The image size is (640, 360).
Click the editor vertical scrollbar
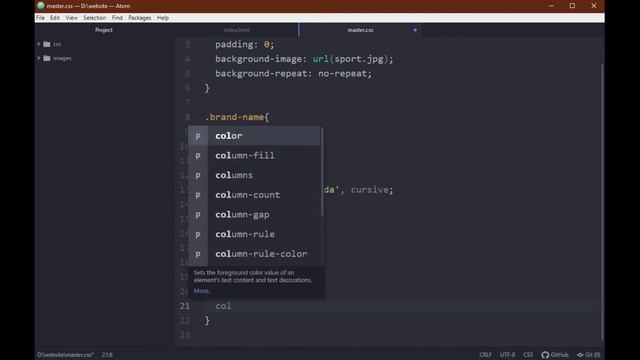602,202
